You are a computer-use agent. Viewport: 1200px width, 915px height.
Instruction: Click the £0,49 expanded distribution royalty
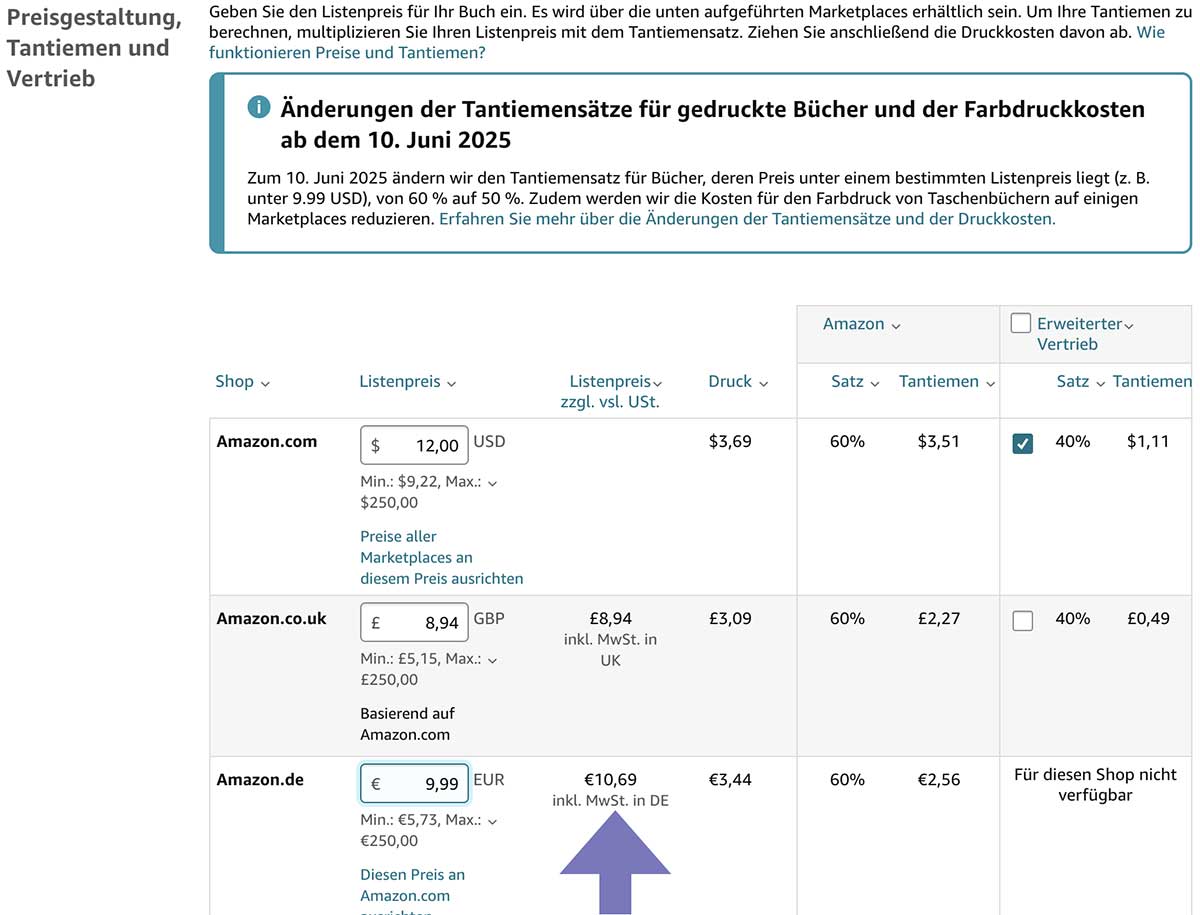point(1148,618)
